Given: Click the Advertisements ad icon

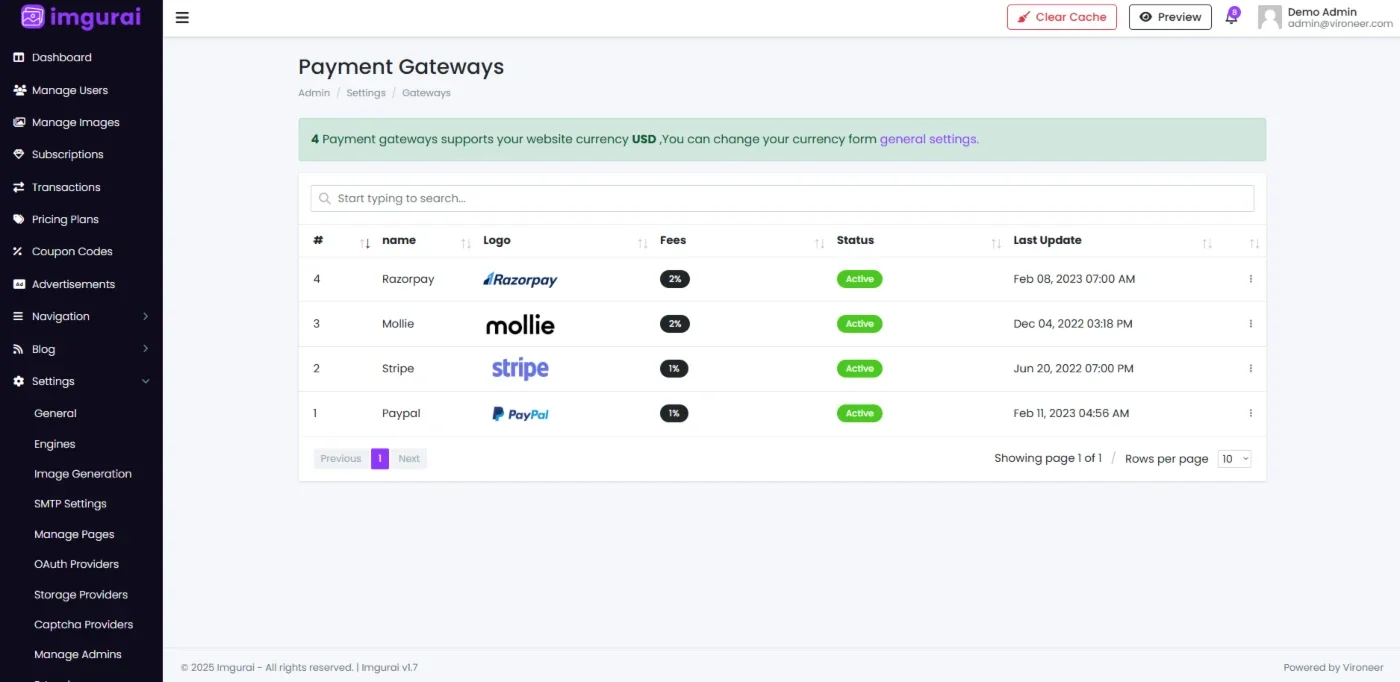Looking at the screenshot, I should pyautogui.click(x=18, y=284).
